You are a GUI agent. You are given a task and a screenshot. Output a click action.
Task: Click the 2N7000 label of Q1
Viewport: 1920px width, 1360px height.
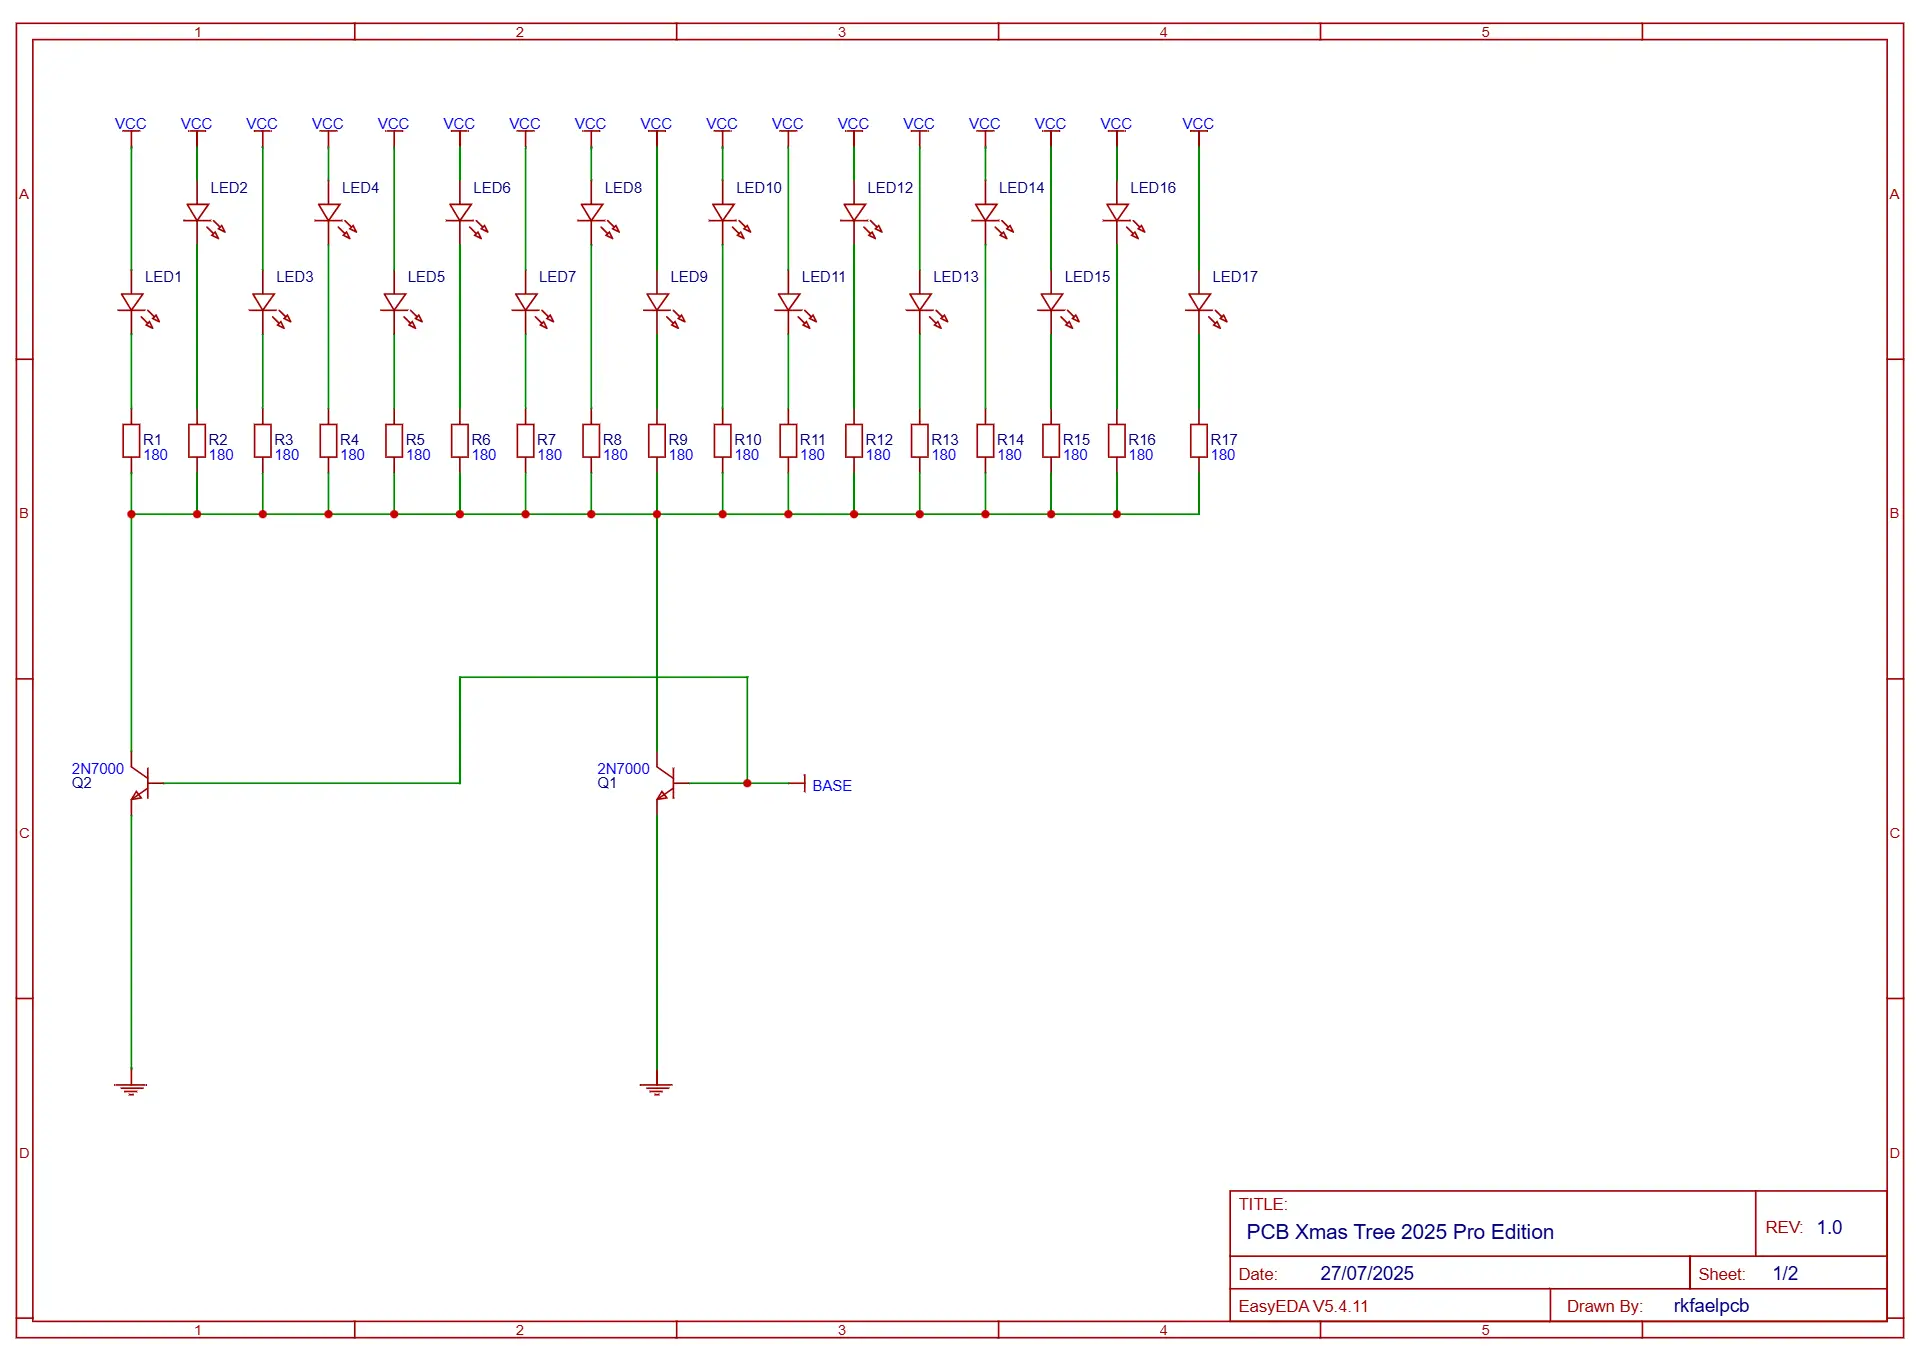[x=624, y=768]
